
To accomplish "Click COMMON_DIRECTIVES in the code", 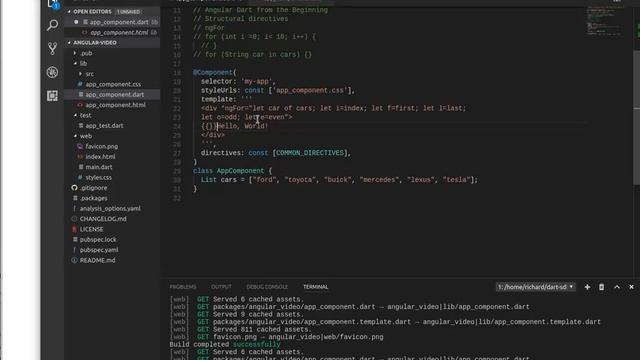I will point(310,153).
